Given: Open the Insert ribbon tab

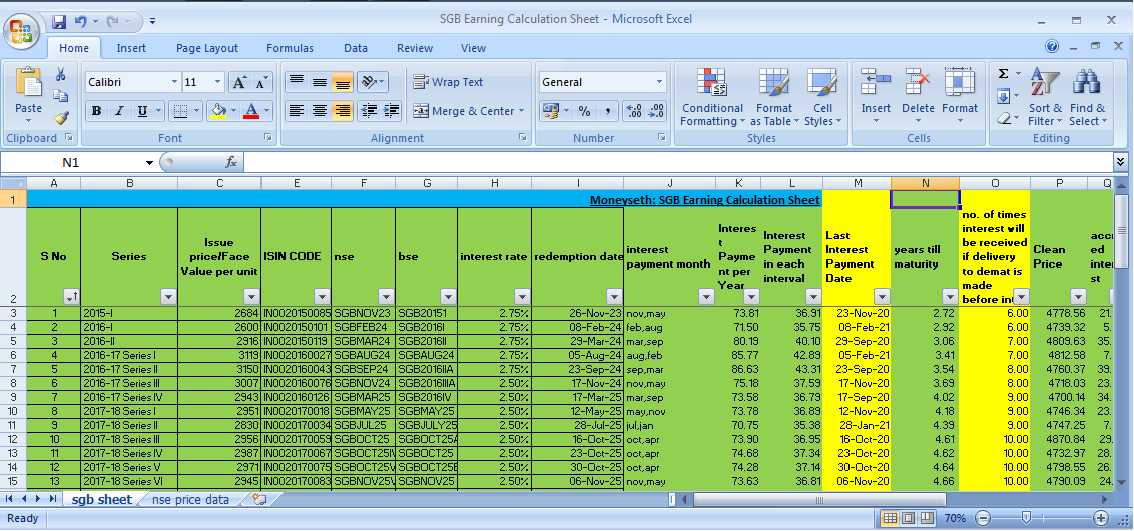Looking at the screenshot, I should tap(131, 48).
